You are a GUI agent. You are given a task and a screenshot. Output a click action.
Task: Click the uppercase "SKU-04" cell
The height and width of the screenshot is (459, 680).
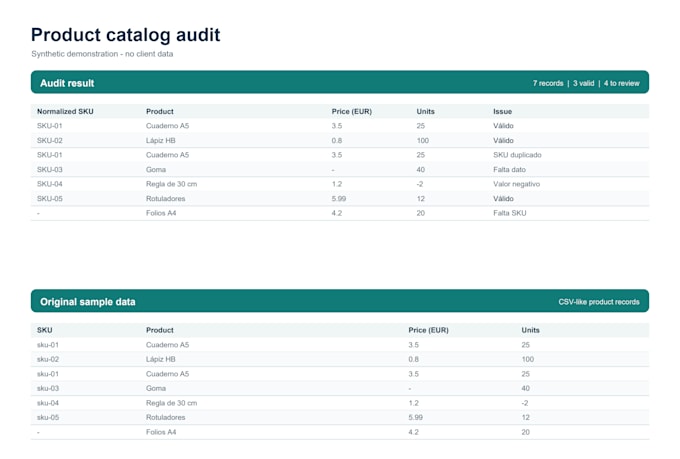(x=49, y=184)
